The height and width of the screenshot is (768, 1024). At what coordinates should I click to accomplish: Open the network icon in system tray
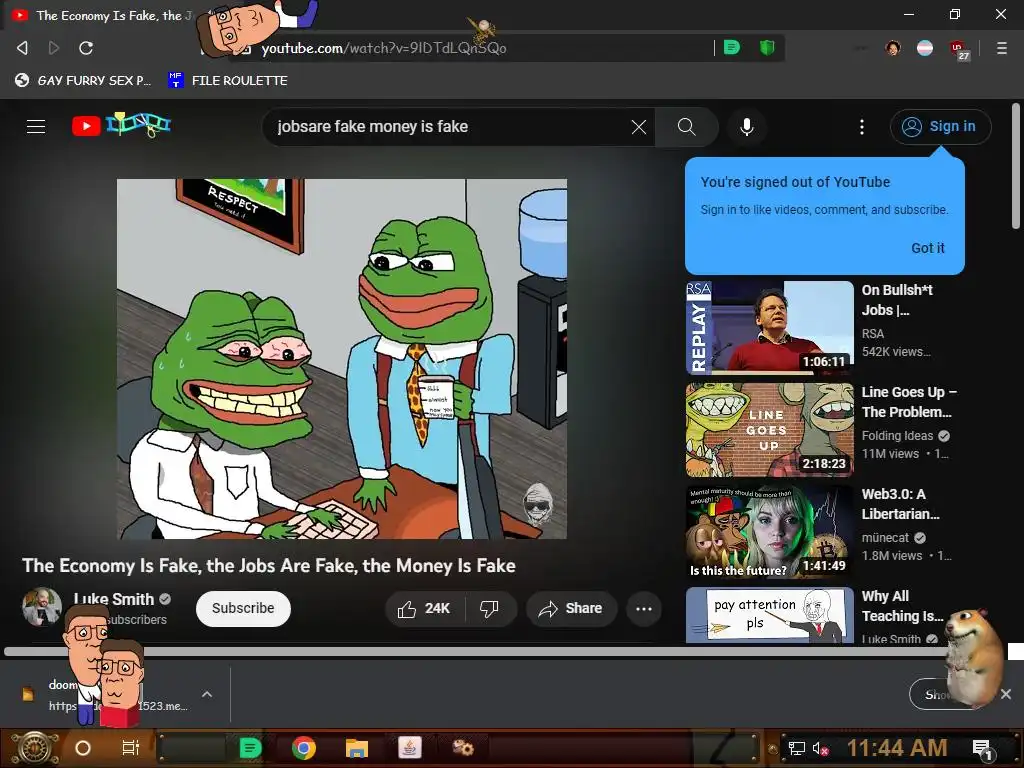click(796, 748)
